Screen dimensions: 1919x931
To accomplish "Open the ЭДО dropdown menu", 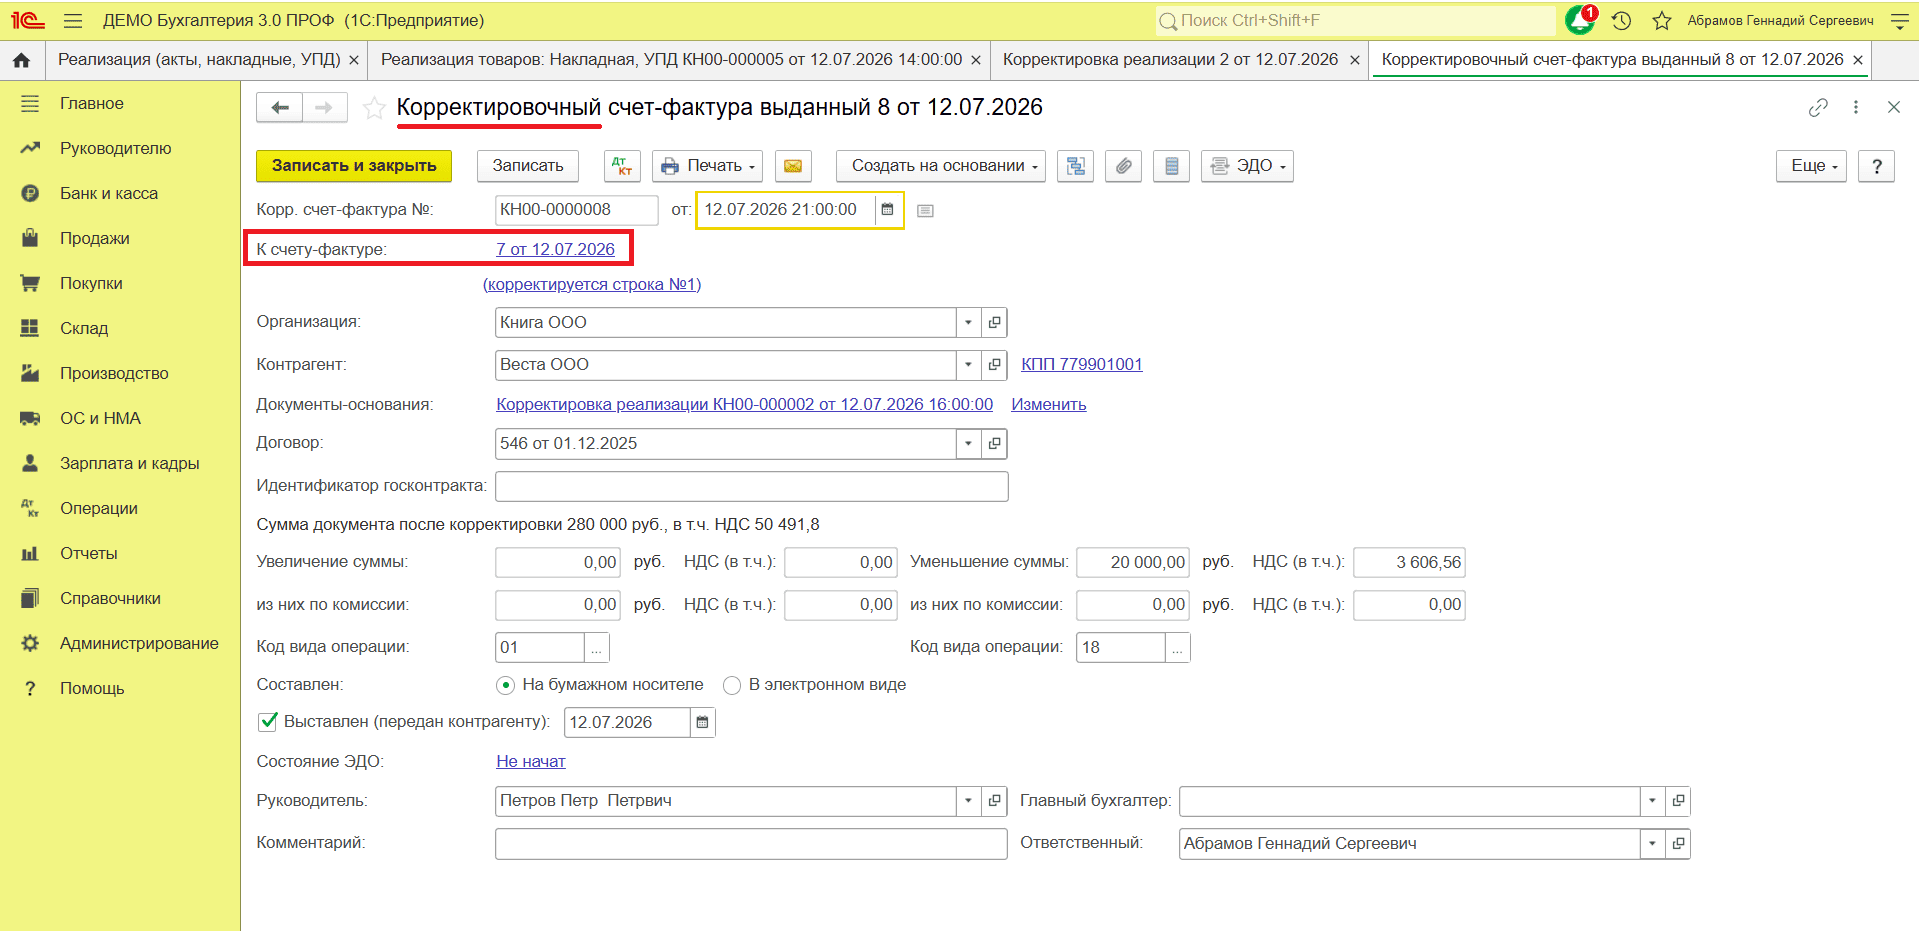I will (1247, 166).
